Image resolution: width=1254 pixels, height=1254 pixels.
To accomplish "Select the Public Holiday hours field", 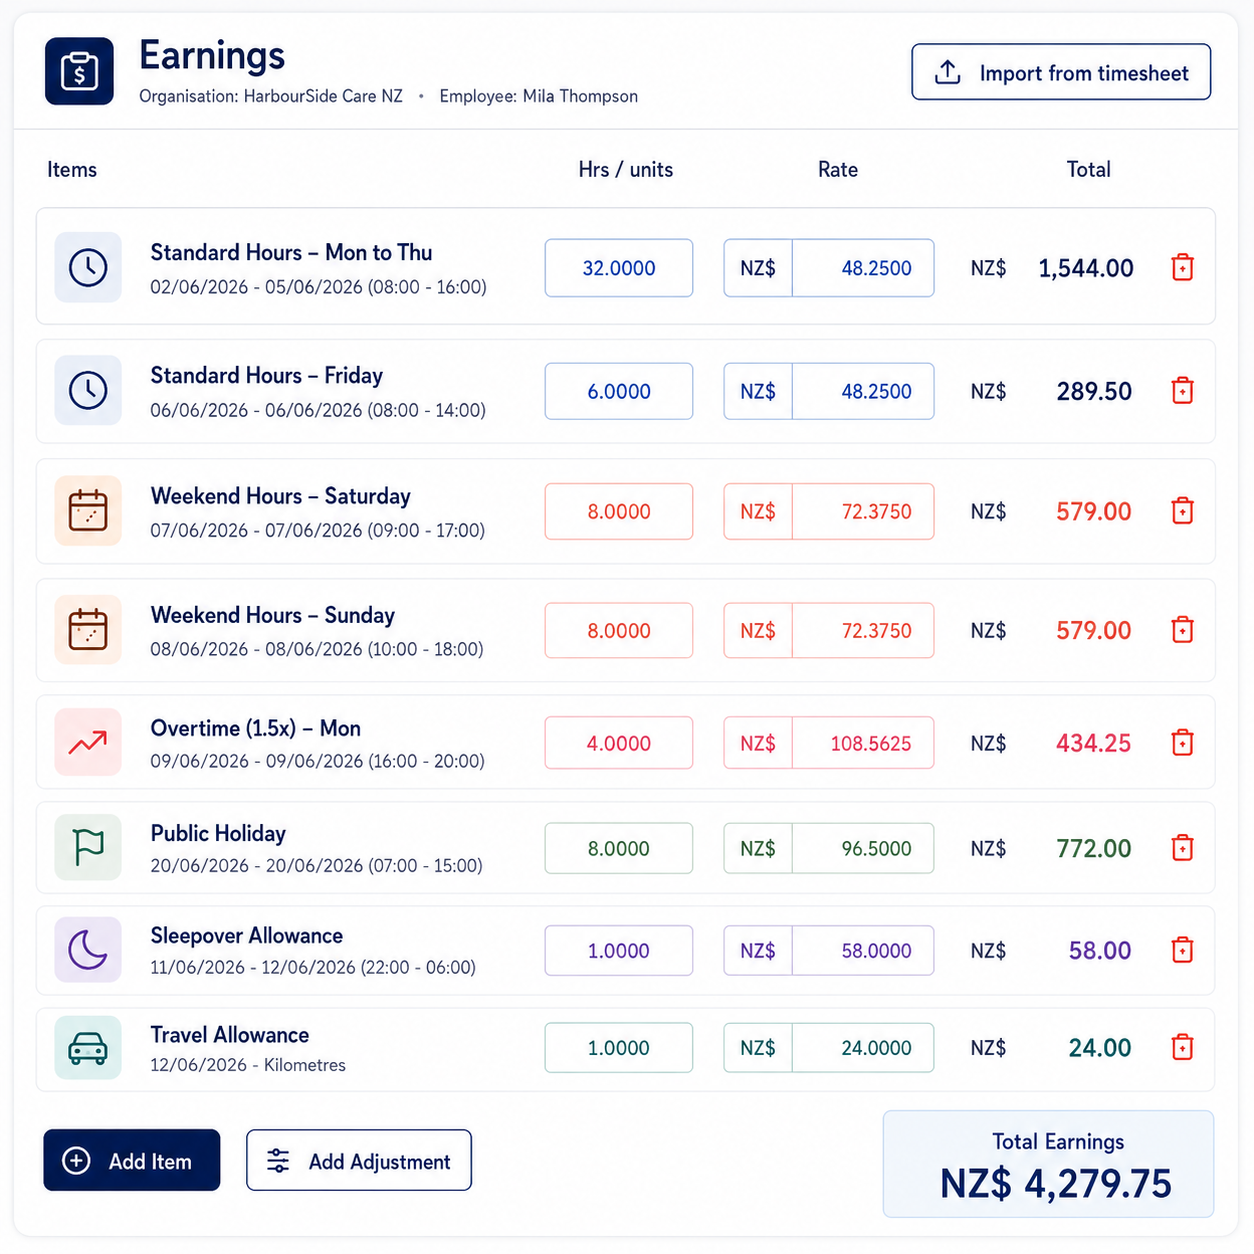I will 619,848.
